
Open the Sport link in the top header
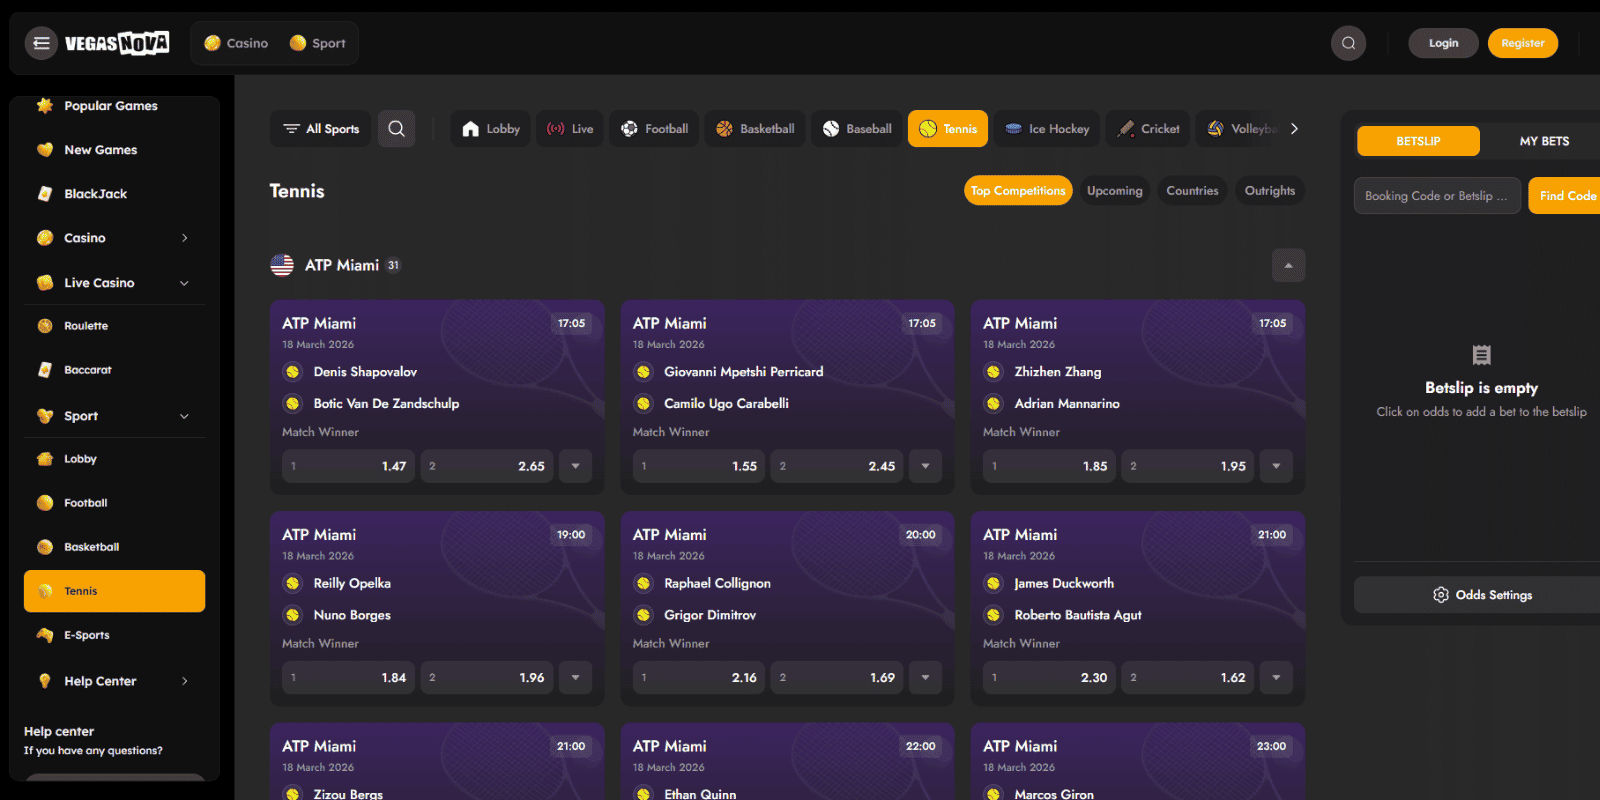pyautogui.click(x=317, y=43)
